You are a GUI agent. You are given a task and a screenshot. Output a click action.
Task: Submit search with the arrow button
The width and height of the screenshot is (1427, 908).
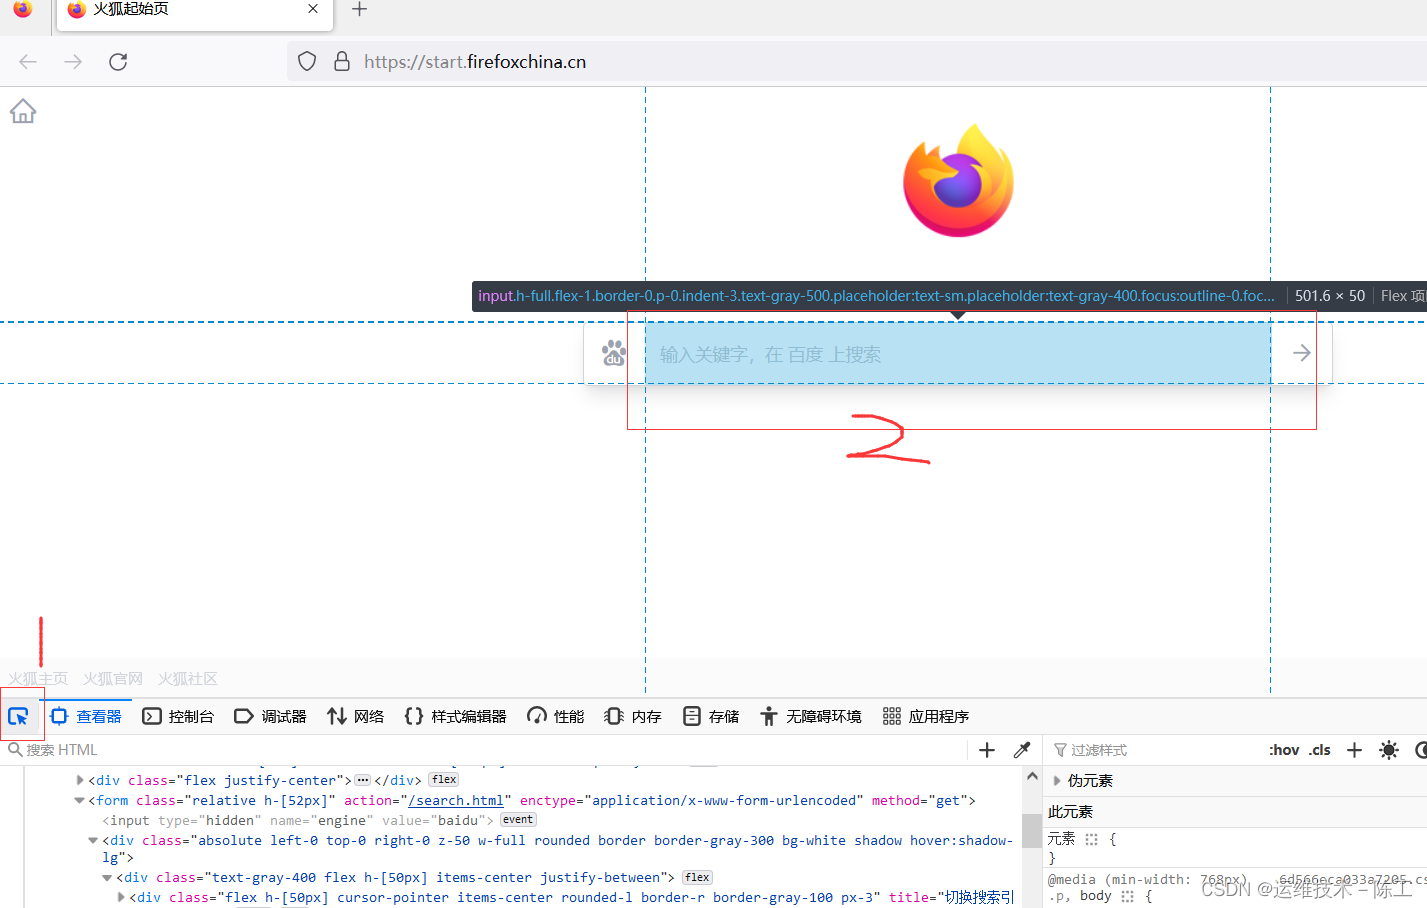pos(1301,353)
